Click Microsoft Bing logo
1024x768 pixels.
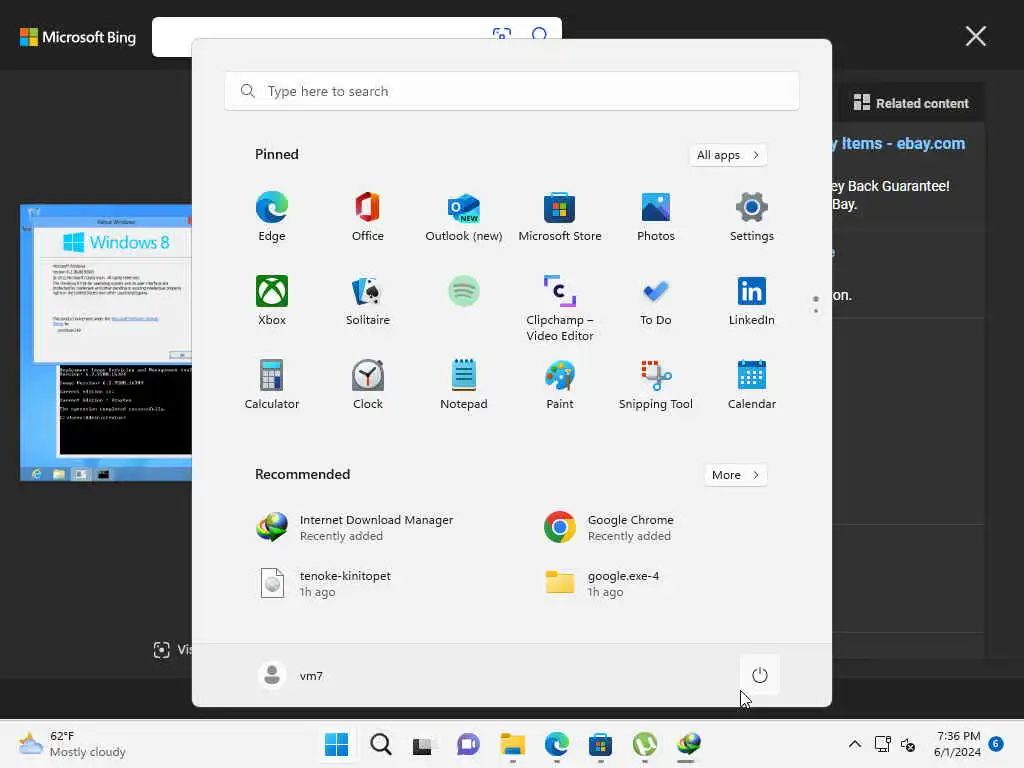(x=78, y=37)
